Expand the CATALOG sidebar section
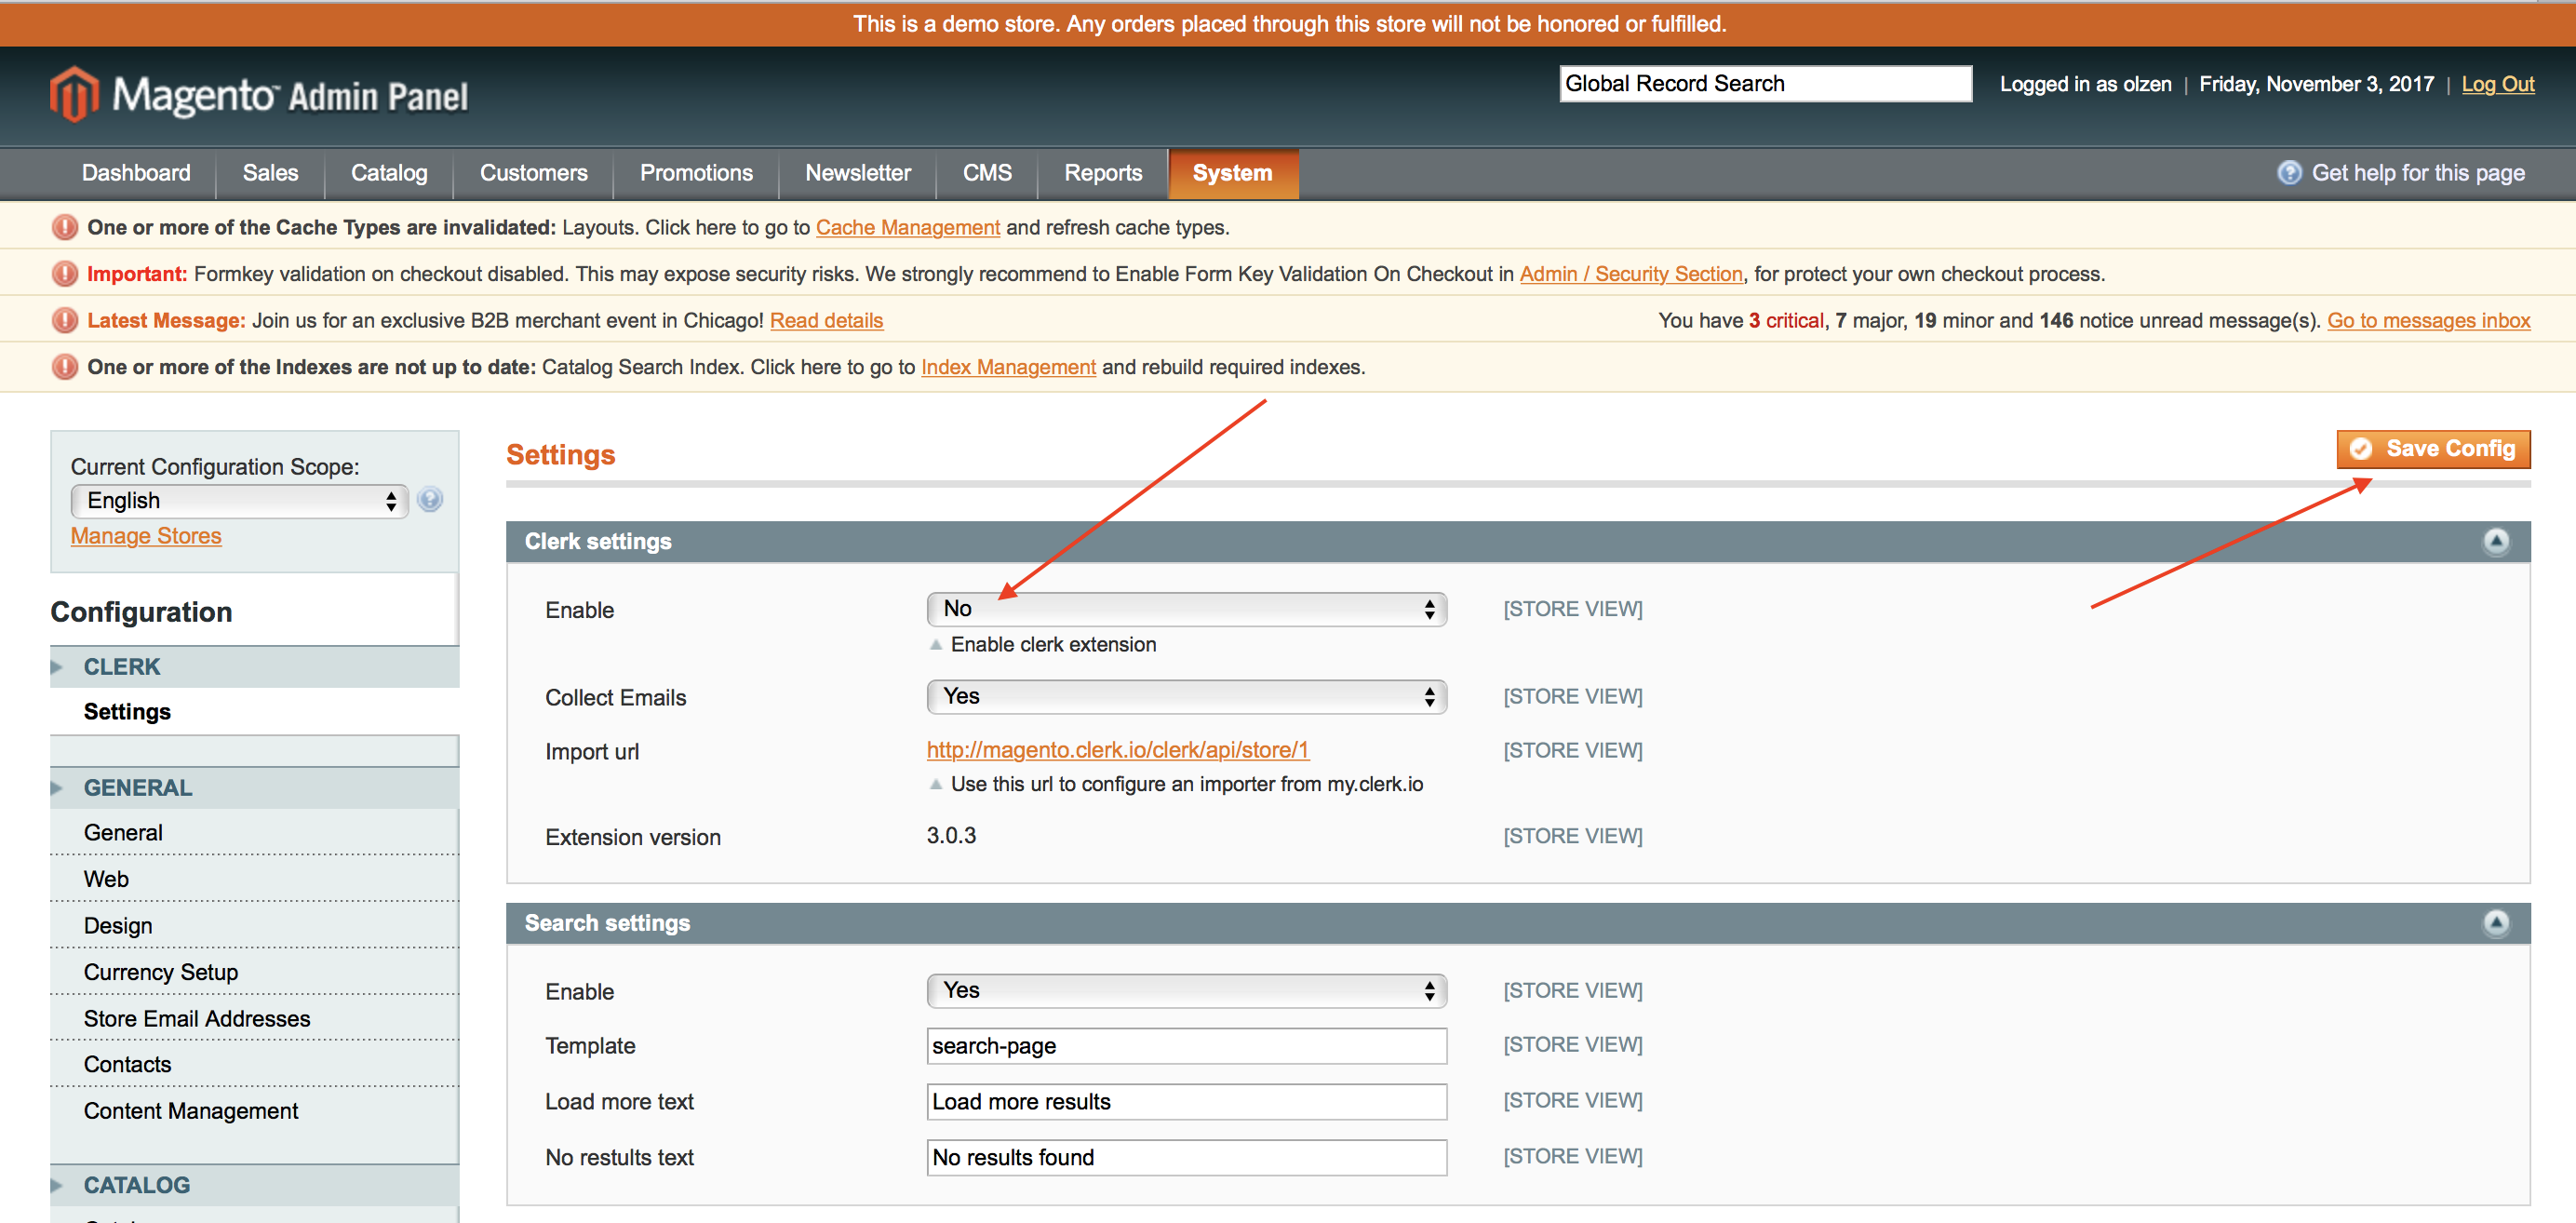Image resolution: width=2576 pixels, height=1223 pixels. pyautogui.click(x=136, y=1185)
